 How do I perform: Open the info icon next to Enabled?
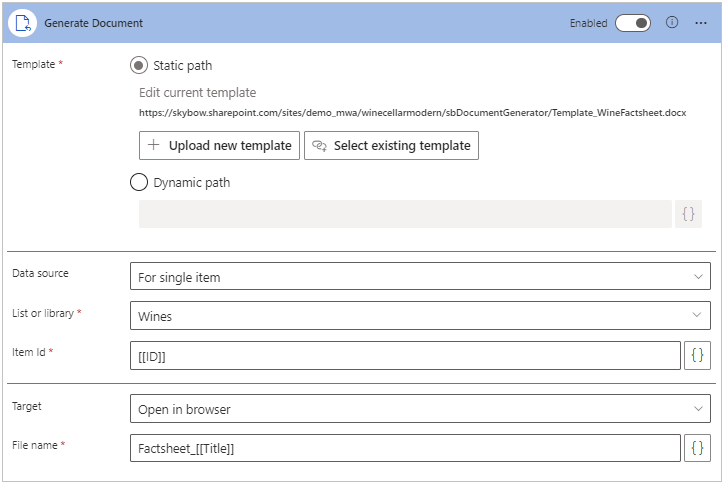[x=672, y=22]
